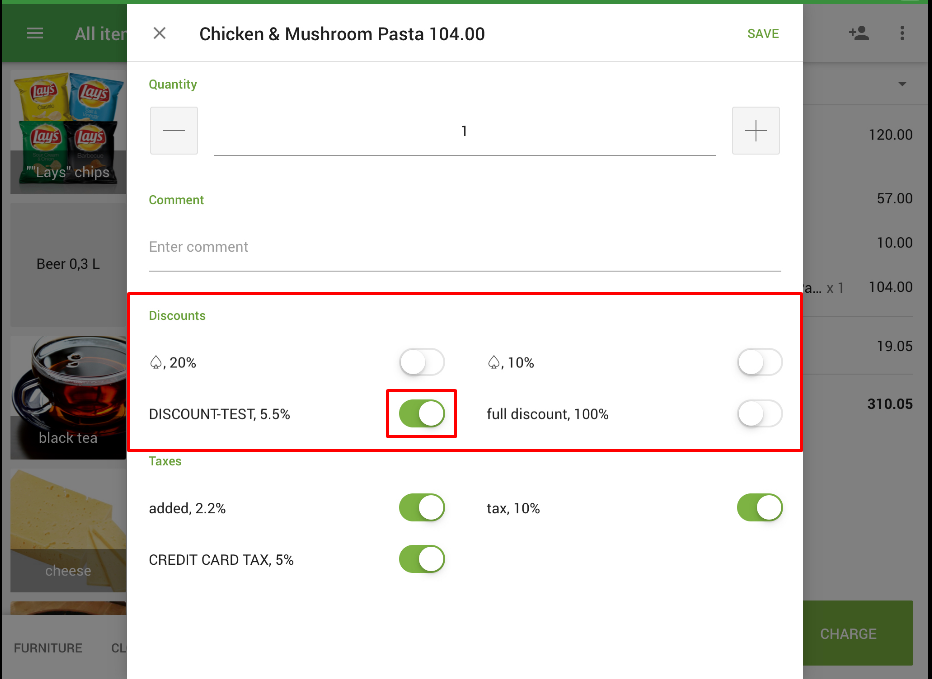The width and height of the screenshot is (932, 679).
Task: Enable the 10% discount switch
Action: click(x=759, y=362)
